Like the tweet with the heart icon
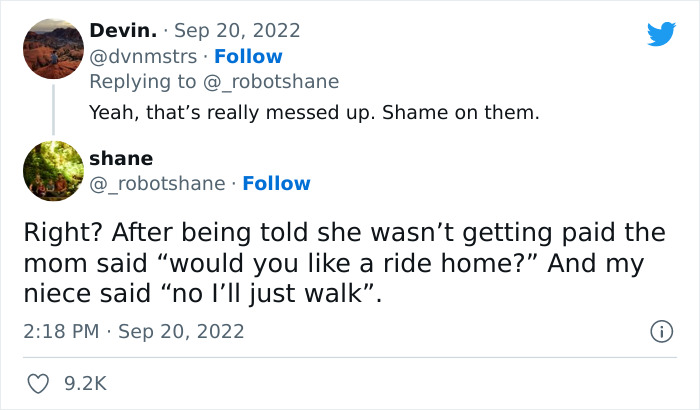Screen dimensions: 700x410 point(40,383)
